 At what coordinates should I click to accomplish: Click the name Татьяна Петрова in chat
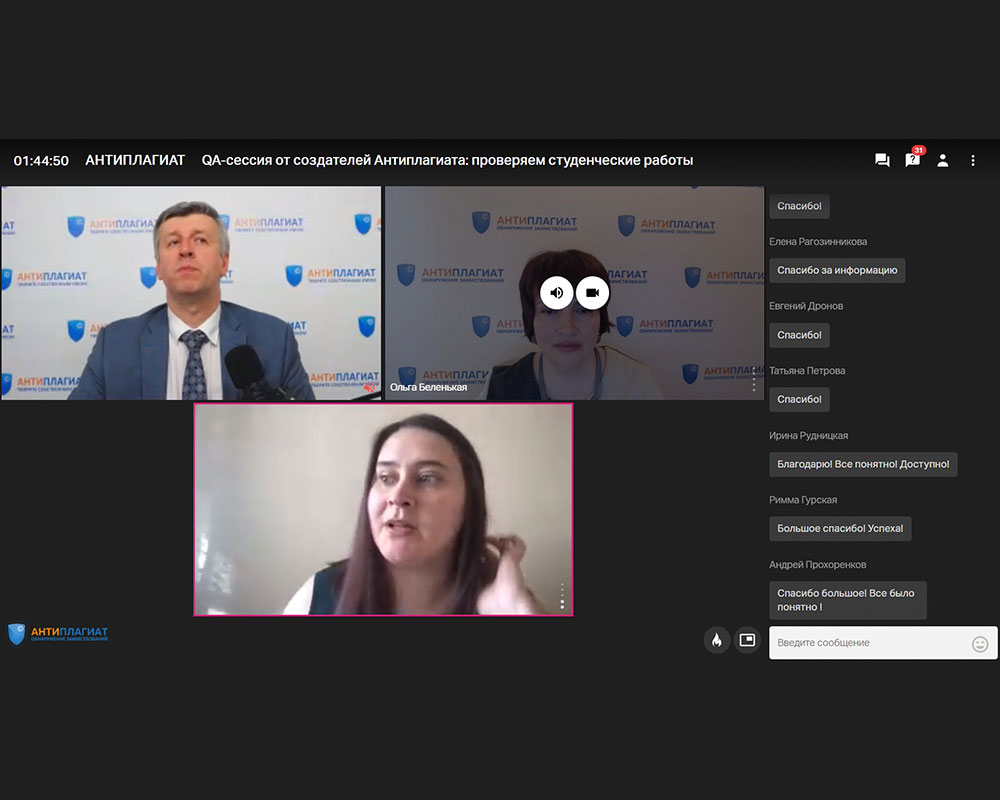tap(807, 371)
